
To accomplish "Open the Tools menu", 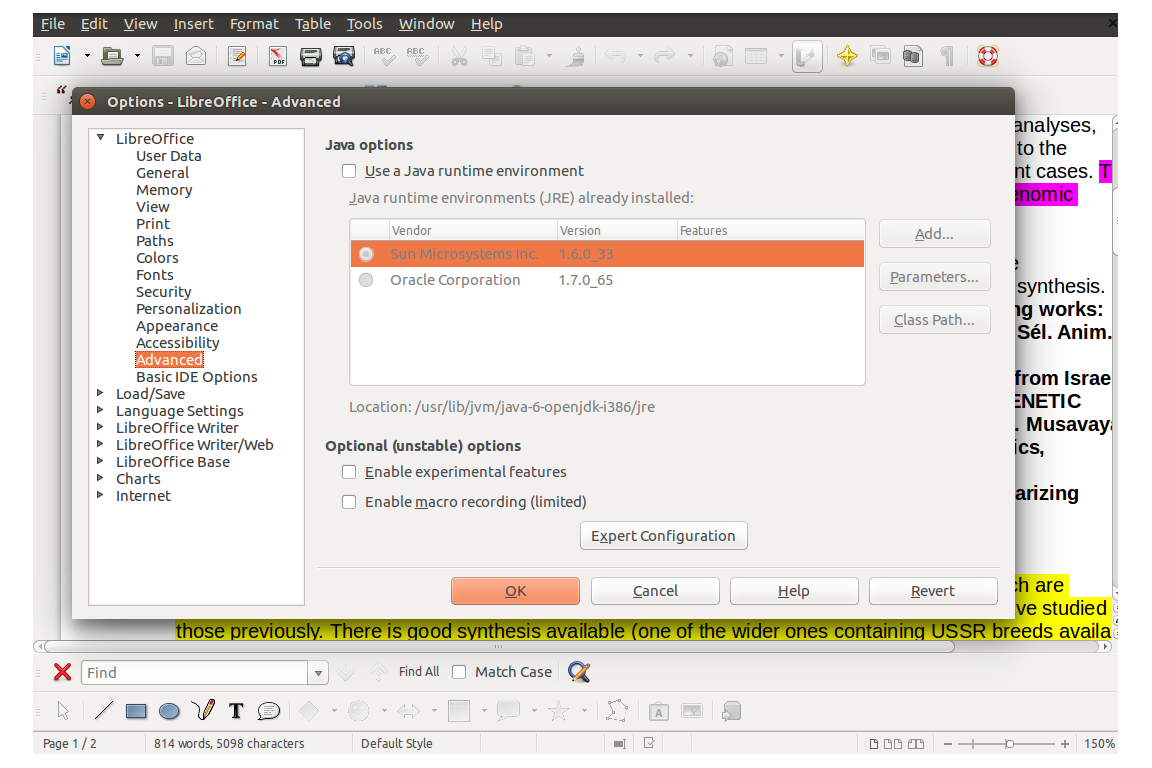I will [364, 24].
